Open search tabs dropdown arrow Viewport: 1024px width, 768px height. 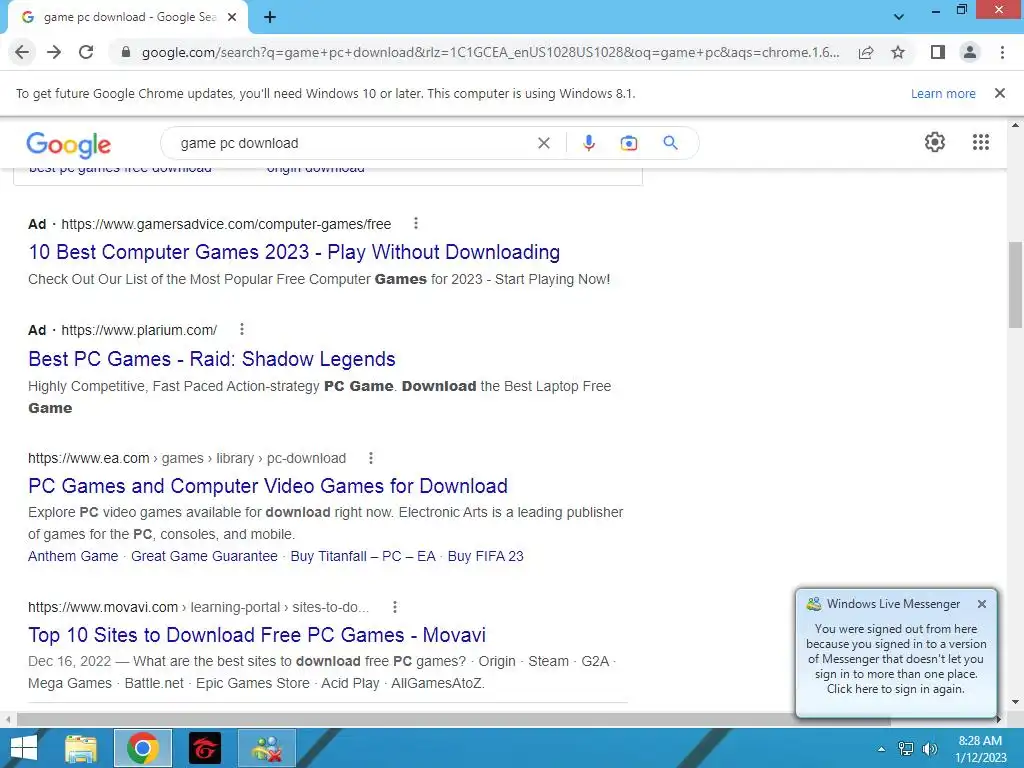899,17
